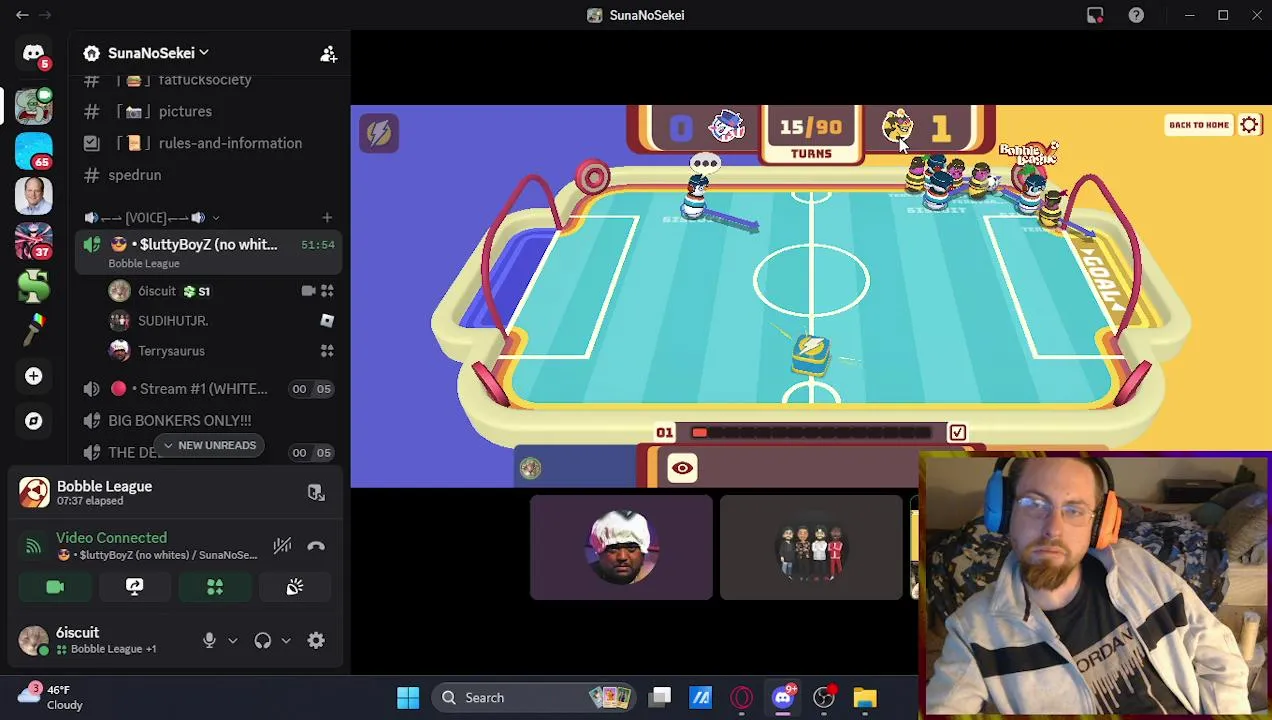
Task: Toggle the camera video button
Action: click(55, 587)
